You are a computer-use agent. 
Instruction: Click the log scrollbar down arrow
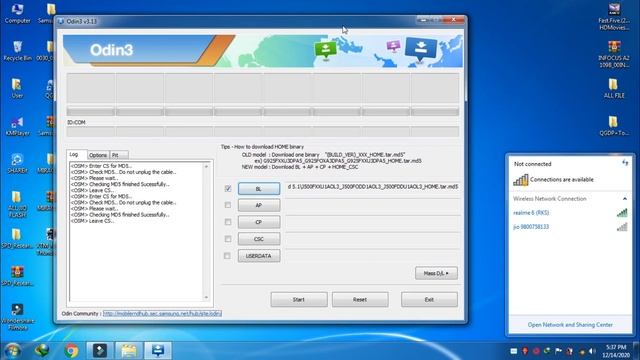tap(206, 298)
